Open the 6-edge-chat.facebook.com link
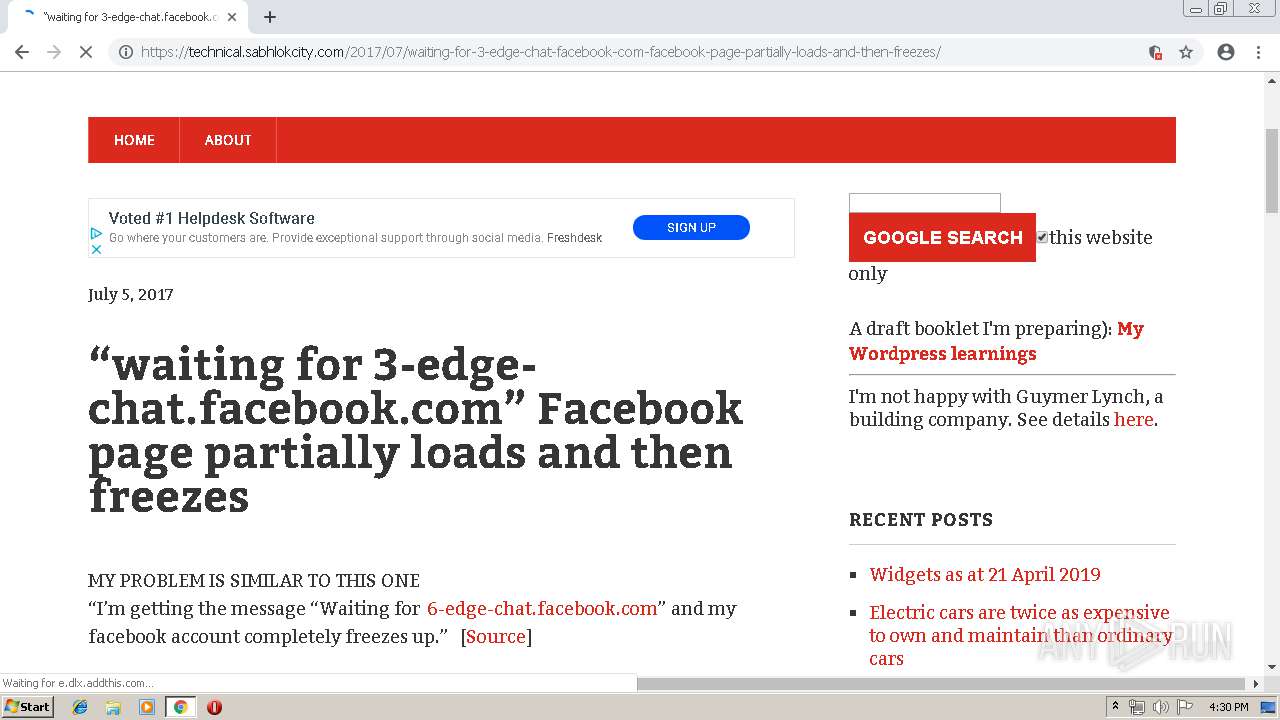1280x720 pixels. (542, 608)
